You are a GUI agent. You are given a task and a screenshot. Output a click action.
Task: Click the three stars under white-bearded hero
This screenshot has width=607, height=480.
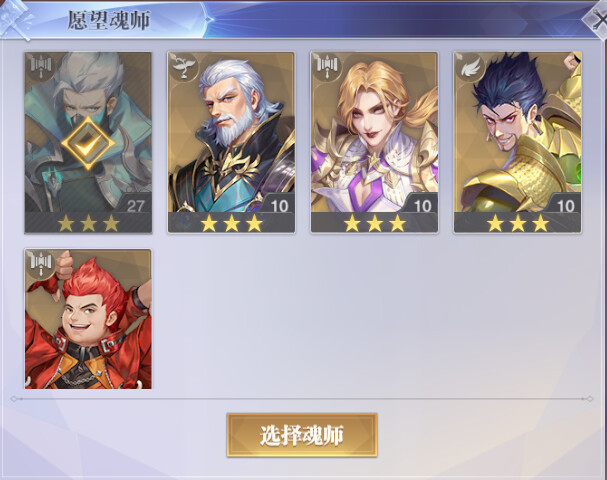tap(231, 223)
